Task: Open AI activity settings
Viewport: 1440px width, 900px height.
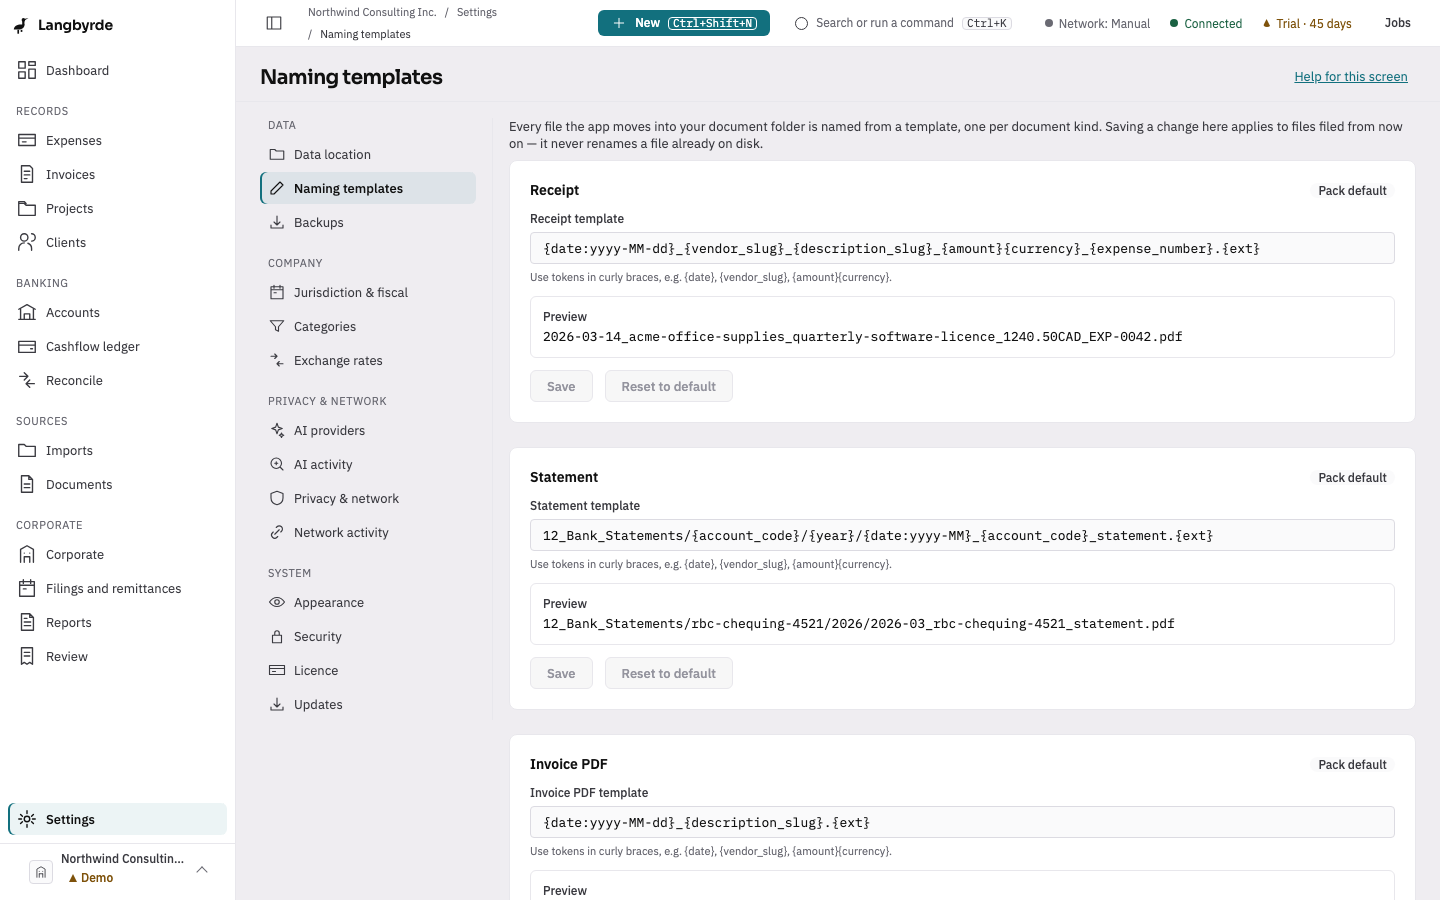Action: [x=368, y=465]
